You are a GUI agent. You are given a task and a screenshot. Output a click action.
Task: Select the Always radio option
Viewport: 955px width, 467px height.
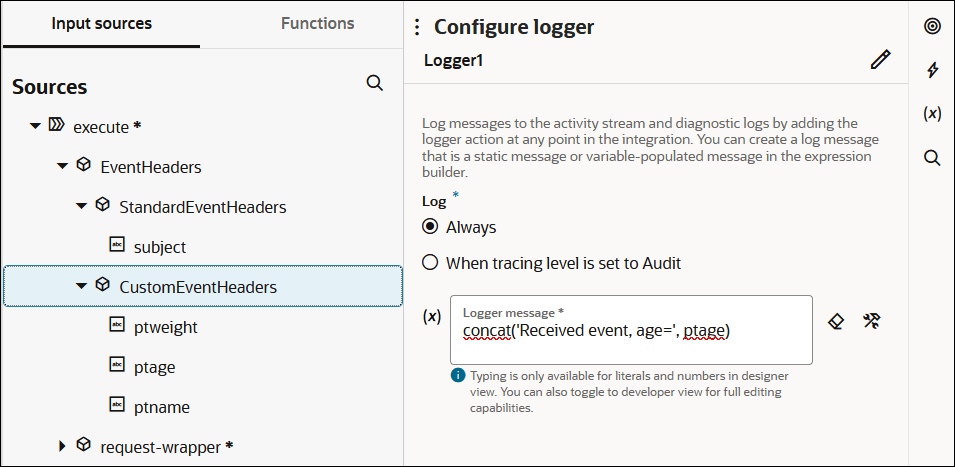431,227
